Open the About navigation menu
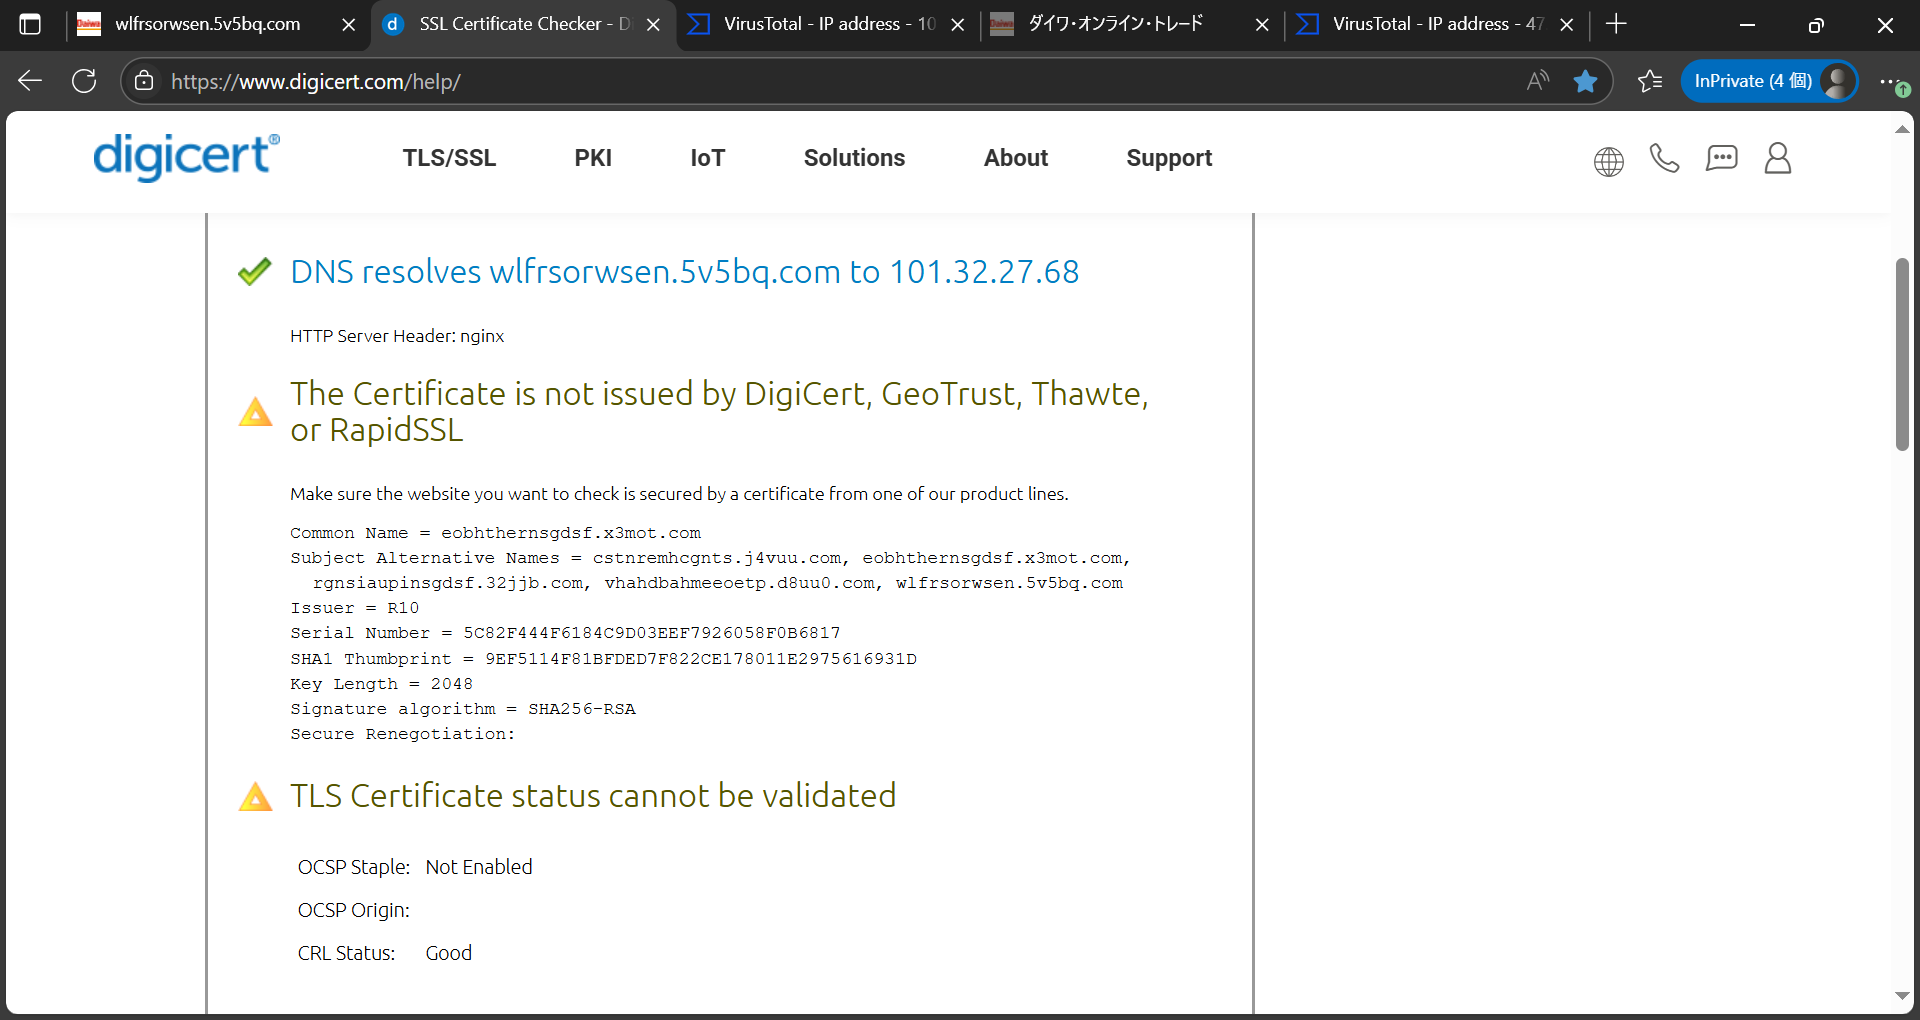Viewport: 1920px width, 1020px height. coord(1016,158)
